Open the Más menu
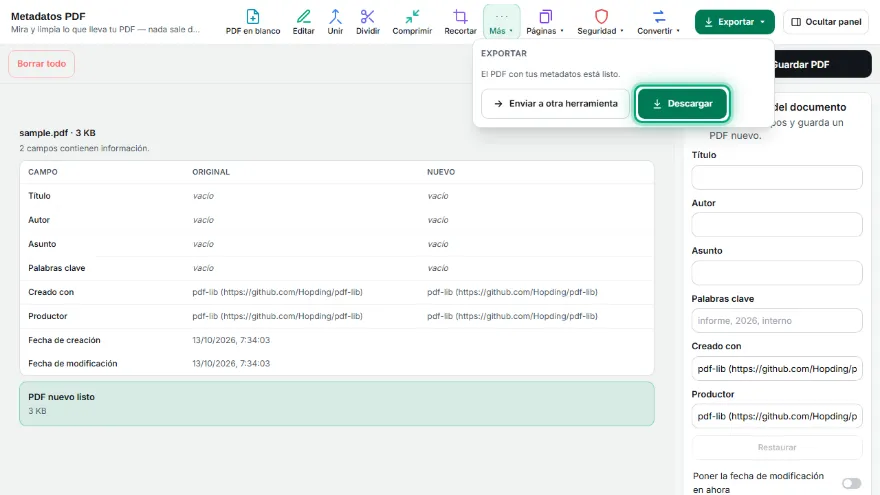The height and width of the screenshot is (495, 880). (x=501, y=22)
